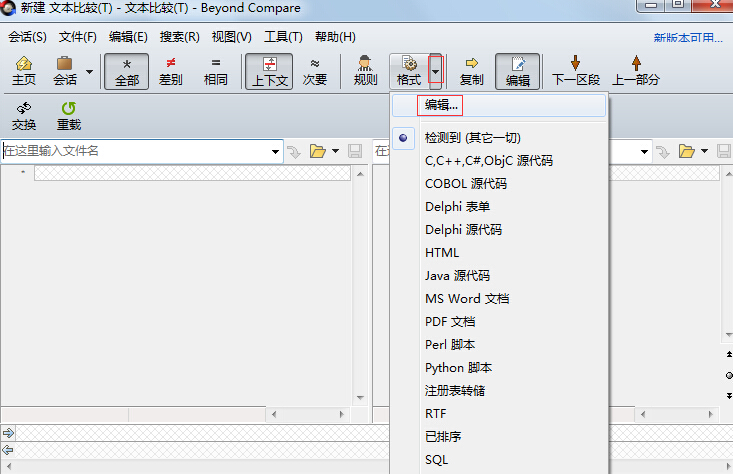733x474 pixels.
Task: Expand right file name history dropdown
Action: coord(644,151)
